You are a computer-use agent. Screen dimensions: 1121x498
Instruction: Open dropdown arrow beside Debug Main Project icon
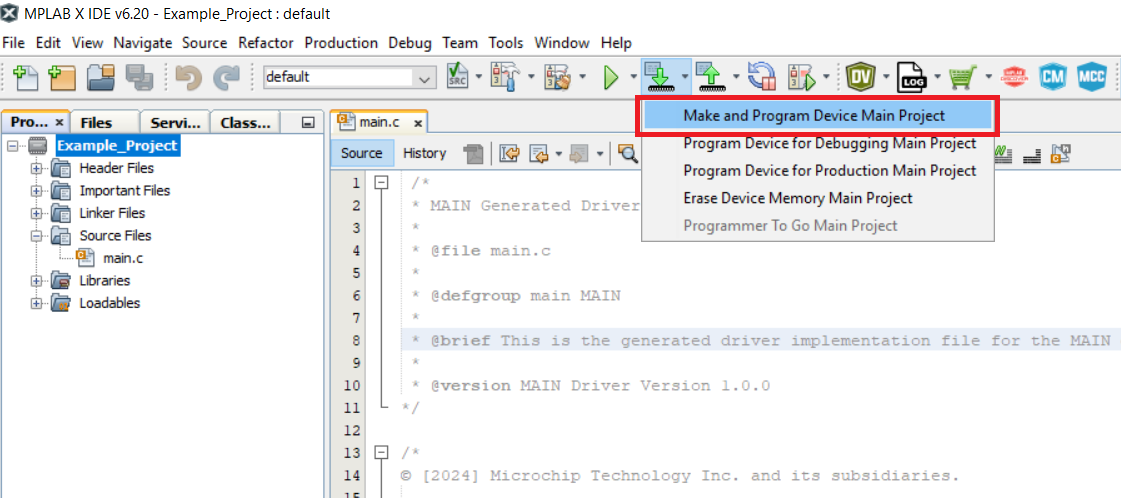[x=826, y=77]
